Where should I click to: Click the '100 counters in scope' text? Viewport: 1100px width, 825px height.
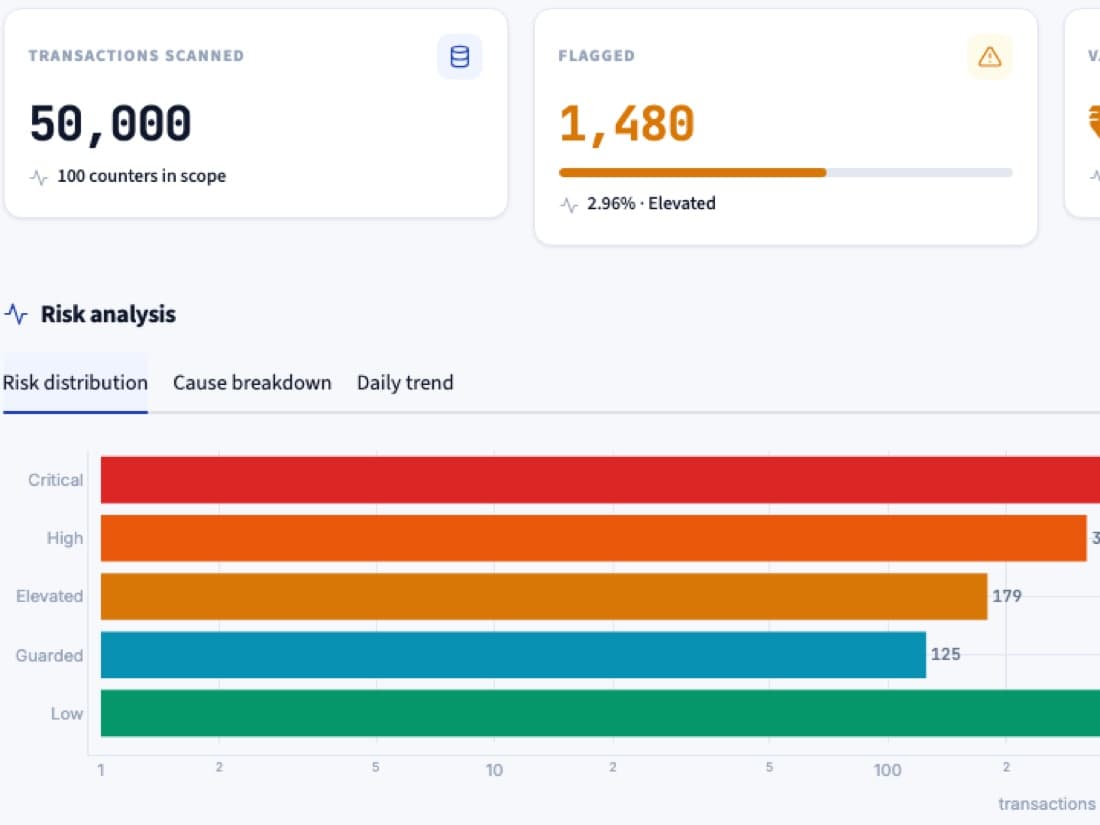pyautogui.click(x=142, y=176)
